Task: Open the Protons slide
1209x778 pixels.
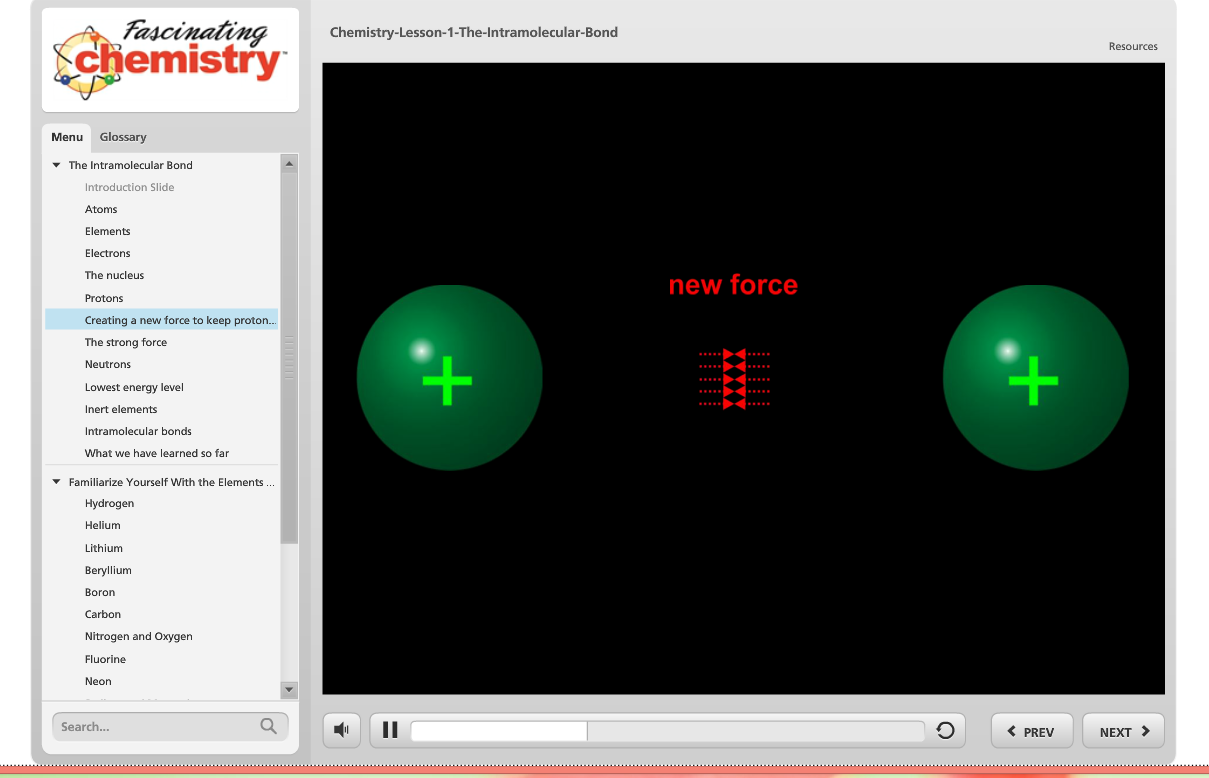Action: click(104, 298)
